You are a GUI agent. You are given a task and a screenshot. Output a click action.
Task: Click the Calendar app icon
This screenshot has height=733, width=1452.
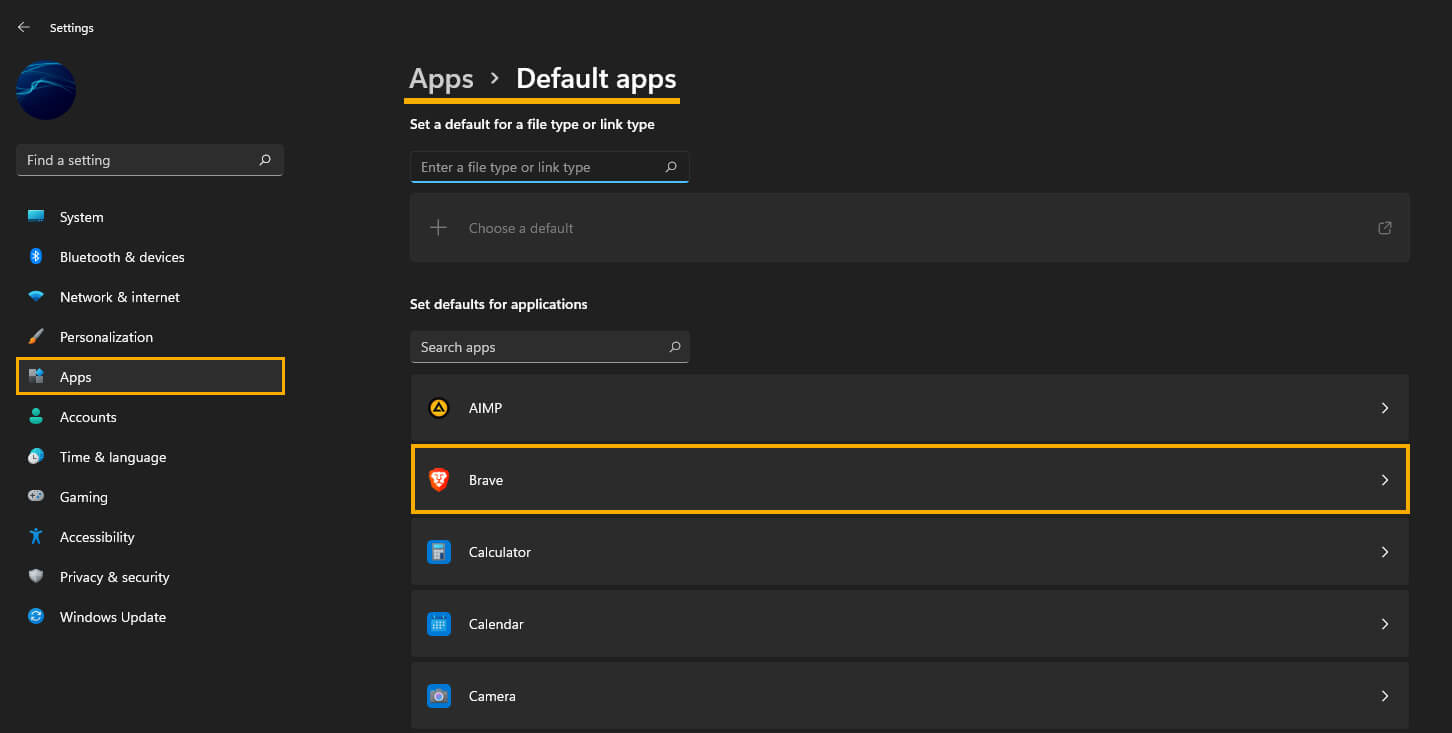(x=439, y=624)
